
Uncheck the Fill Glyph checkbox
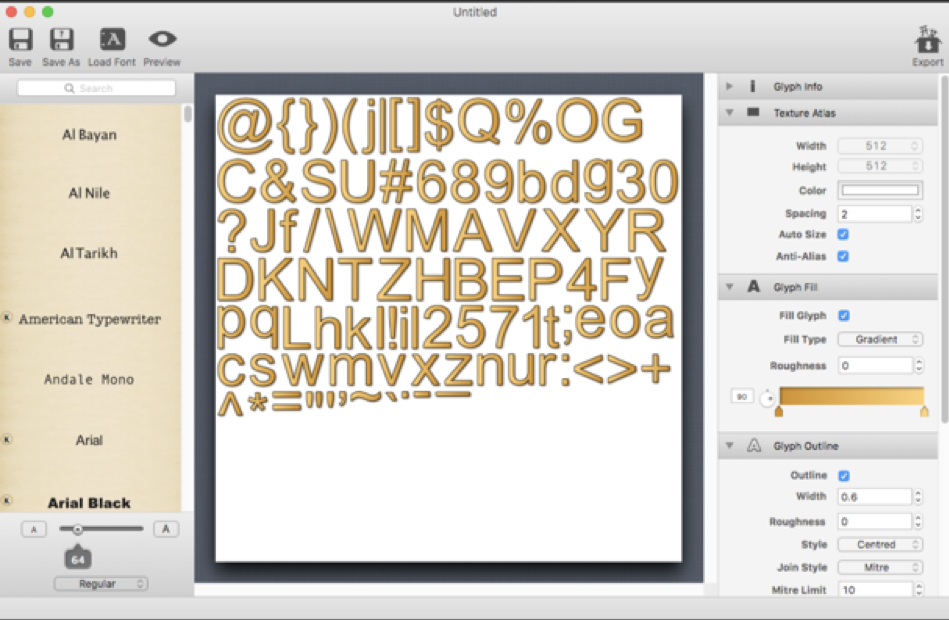click(843, 316)
